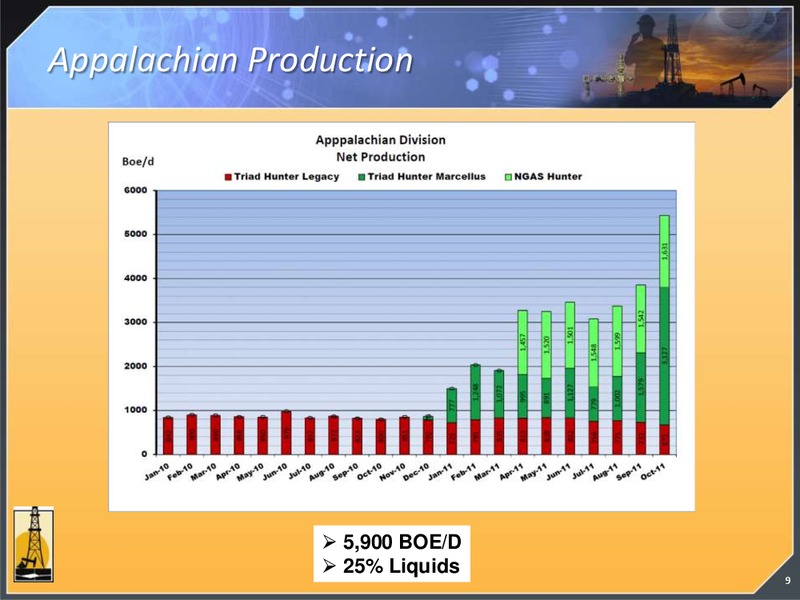Viewport: 800px width, 600px height.
Task: Click the NGAS Hunter light green legend swatch
Action: point(508,177)
